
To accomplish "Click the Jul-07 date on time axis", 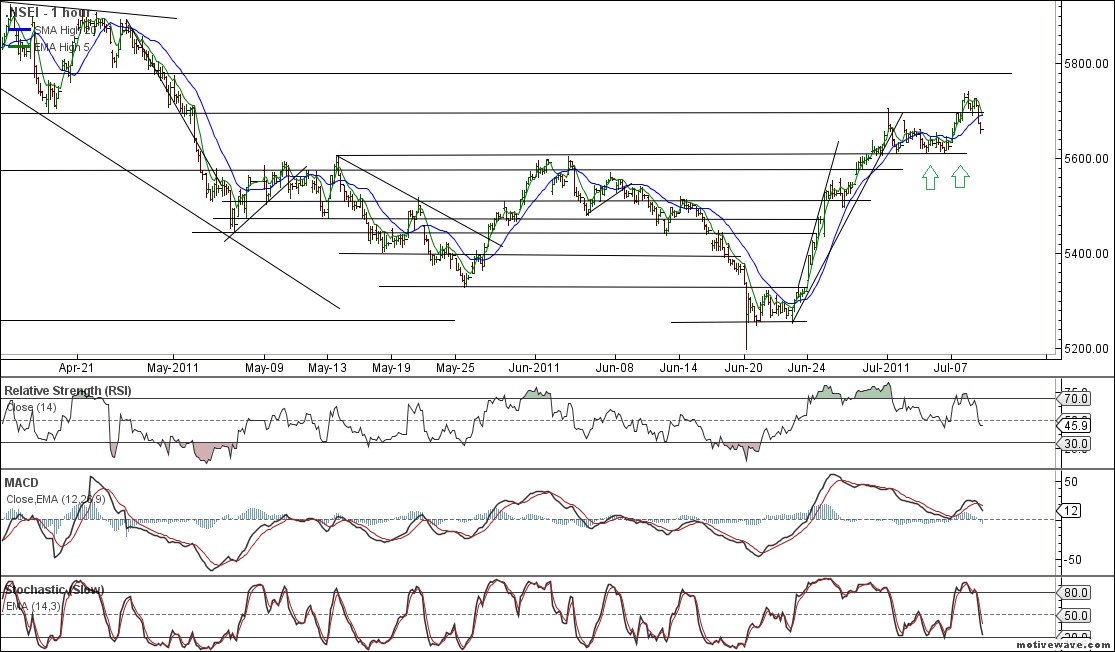I will coord(950,368).
